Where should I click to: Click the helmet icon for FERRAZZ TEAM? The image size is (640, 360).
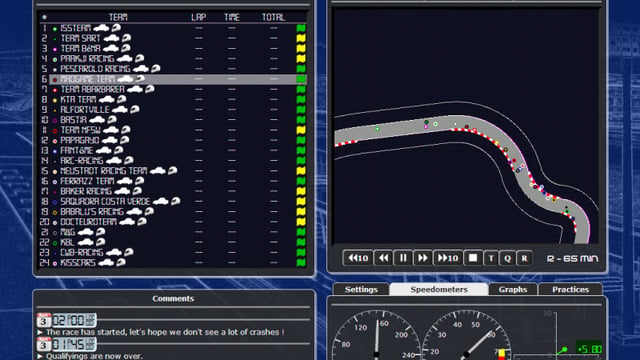pyautogui.click(x=140, y=181)
